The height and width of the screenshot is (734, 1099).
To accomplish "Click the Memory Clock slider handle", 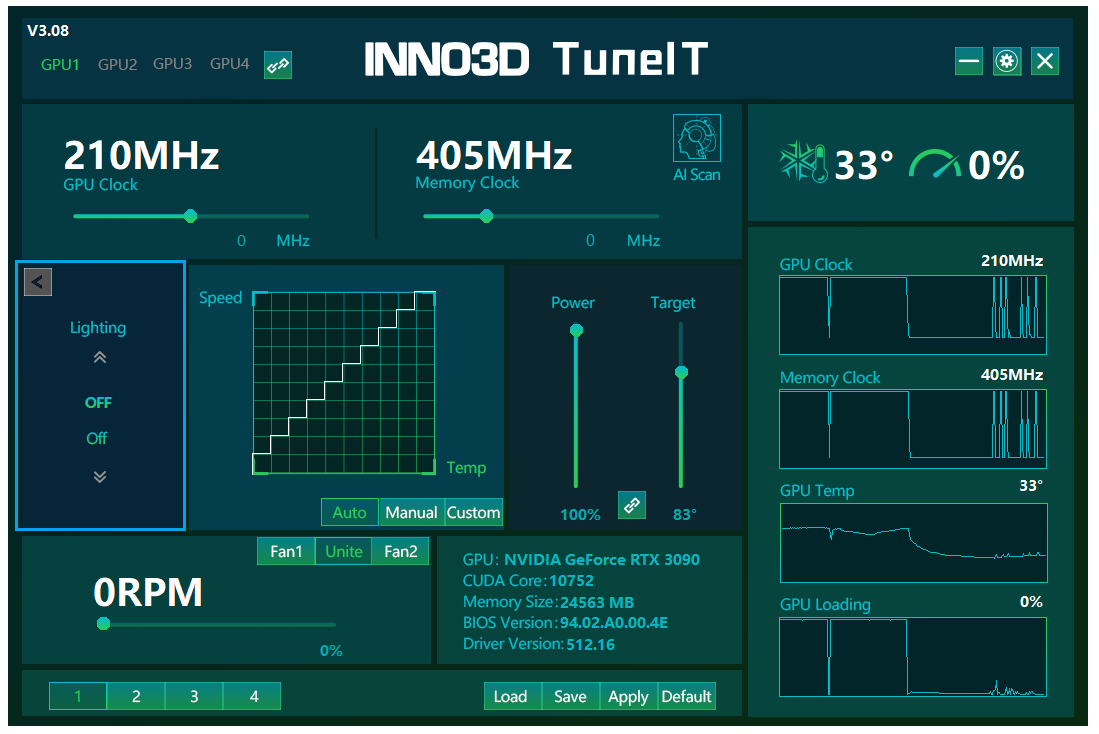I will [x=486, y=216].
